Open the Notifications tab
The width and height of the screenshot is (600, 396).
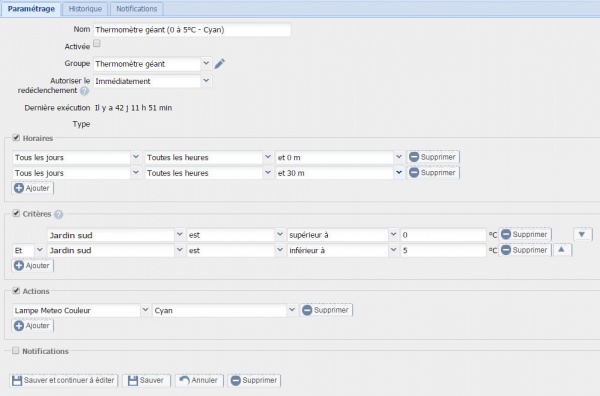pyautogui.click(x=137, y=9)
